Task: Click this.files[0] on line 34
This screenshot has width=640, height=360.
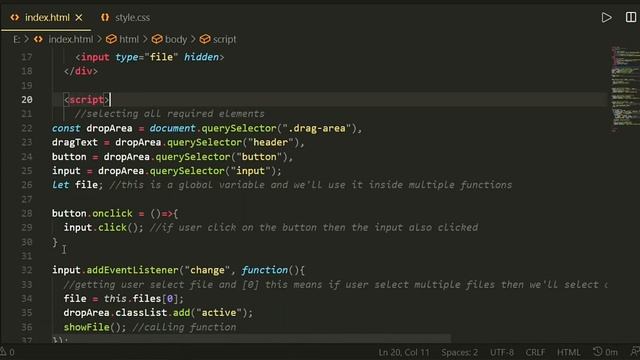Action: [140, 299]
